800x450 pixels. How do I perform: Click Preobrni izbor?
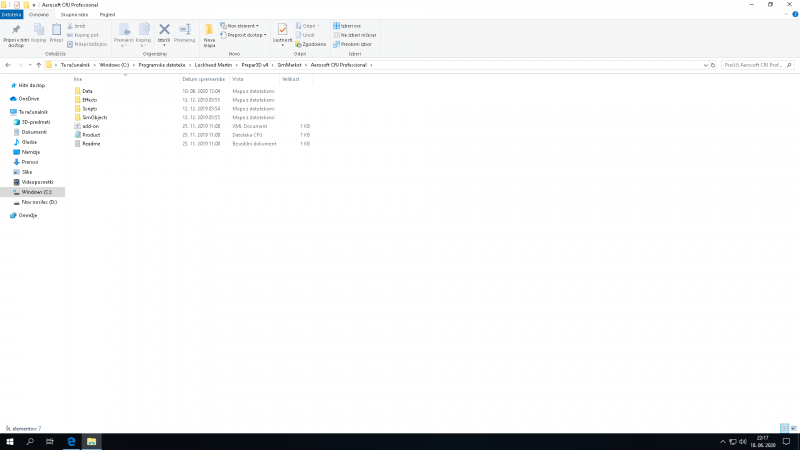tap(353, 44)
